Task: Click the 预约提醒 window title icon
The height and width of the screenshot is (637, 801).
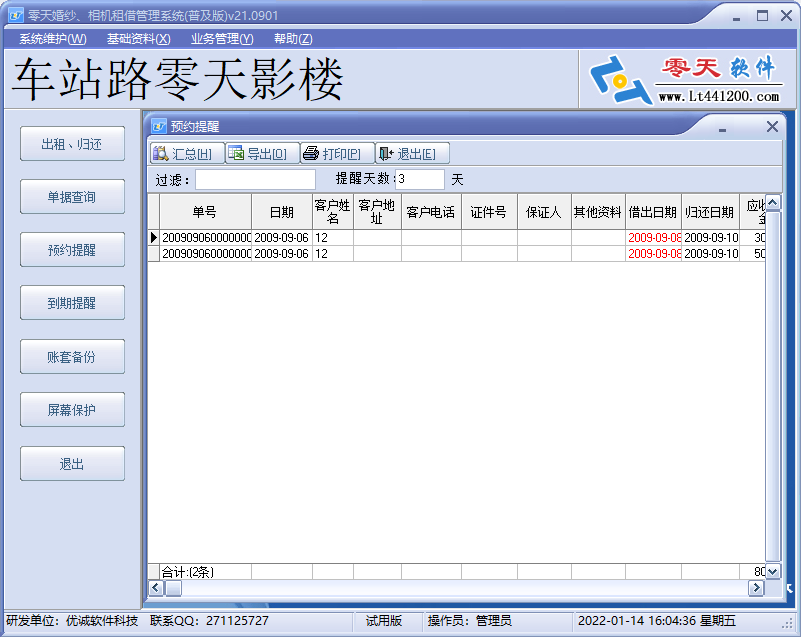Action: coord(159,126)
